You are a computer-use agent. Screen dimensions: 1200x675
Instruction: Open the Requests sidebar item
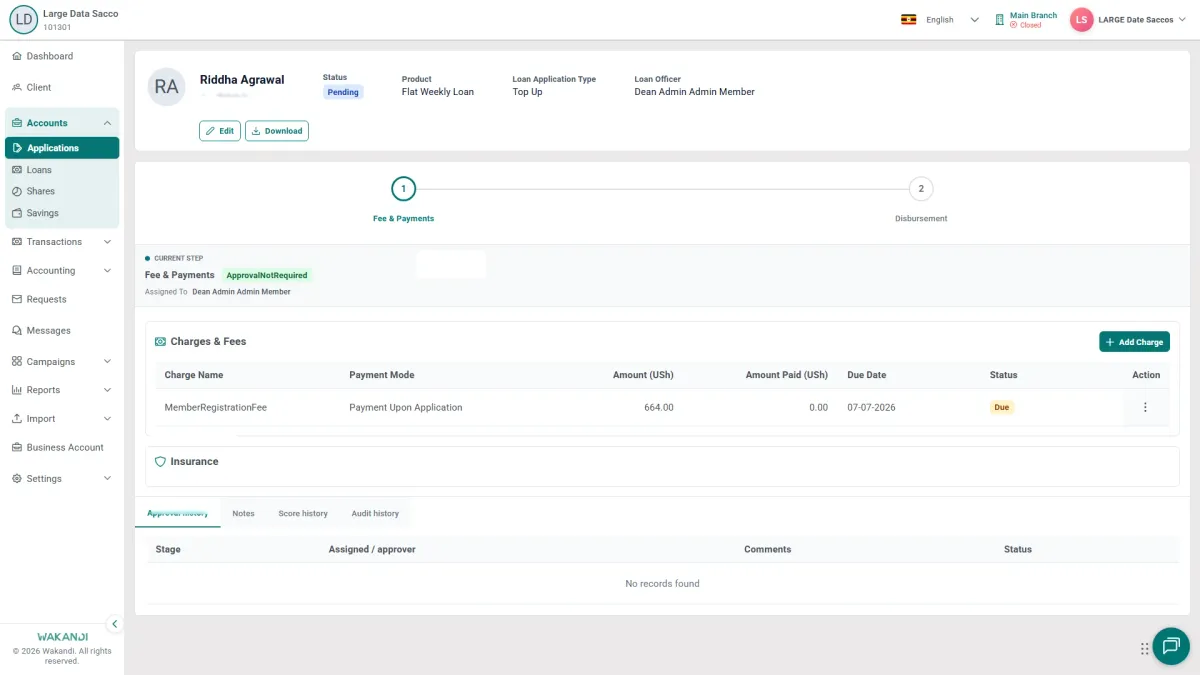click(x=46, y=299)
